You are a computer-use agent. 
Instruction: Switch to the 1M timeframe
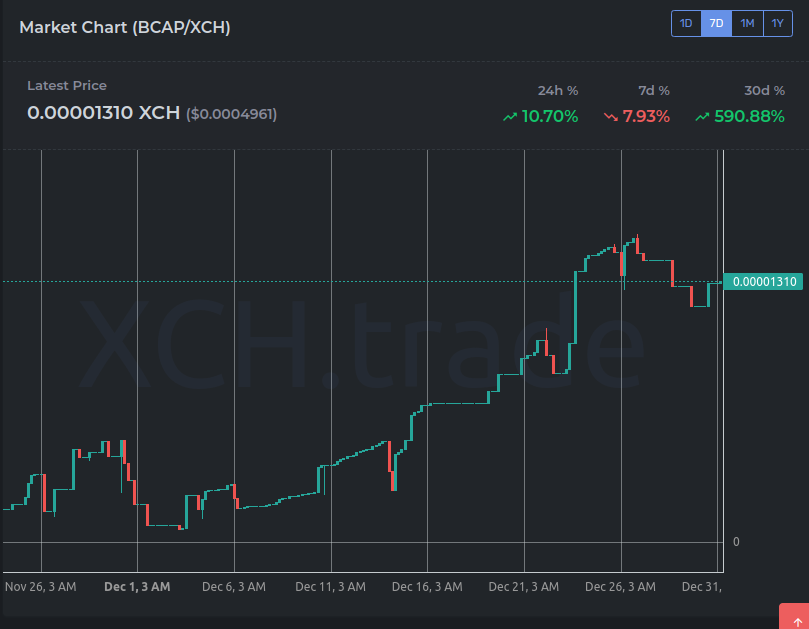point(747,23)
